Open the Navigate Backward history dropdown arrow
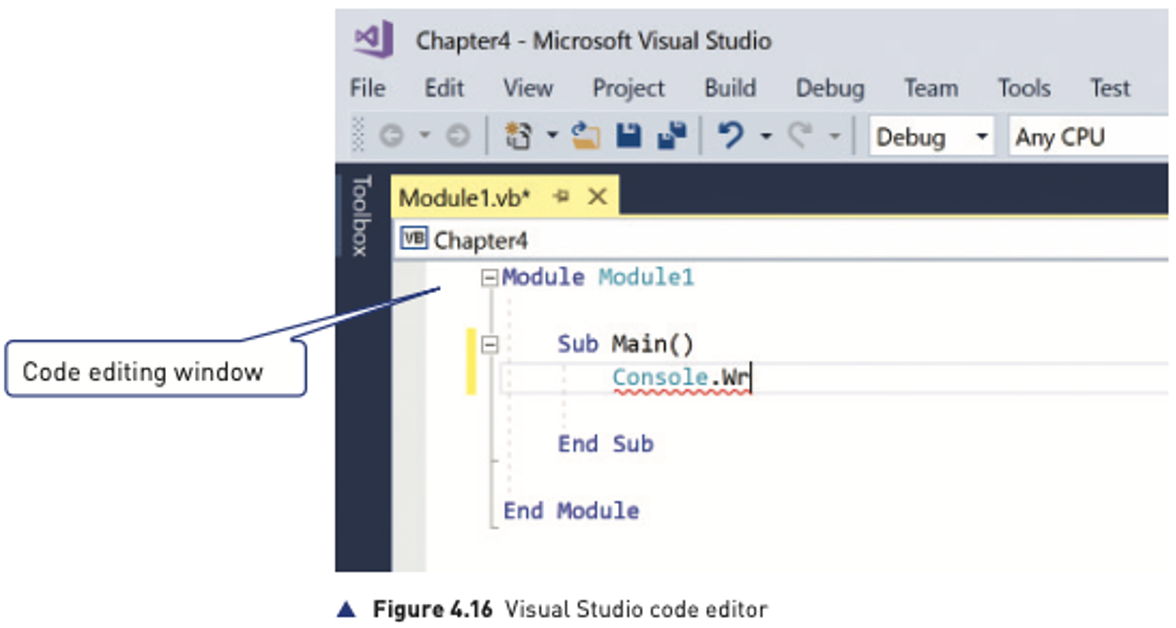This screenshot has height=628, width=1176. point(424,136)
